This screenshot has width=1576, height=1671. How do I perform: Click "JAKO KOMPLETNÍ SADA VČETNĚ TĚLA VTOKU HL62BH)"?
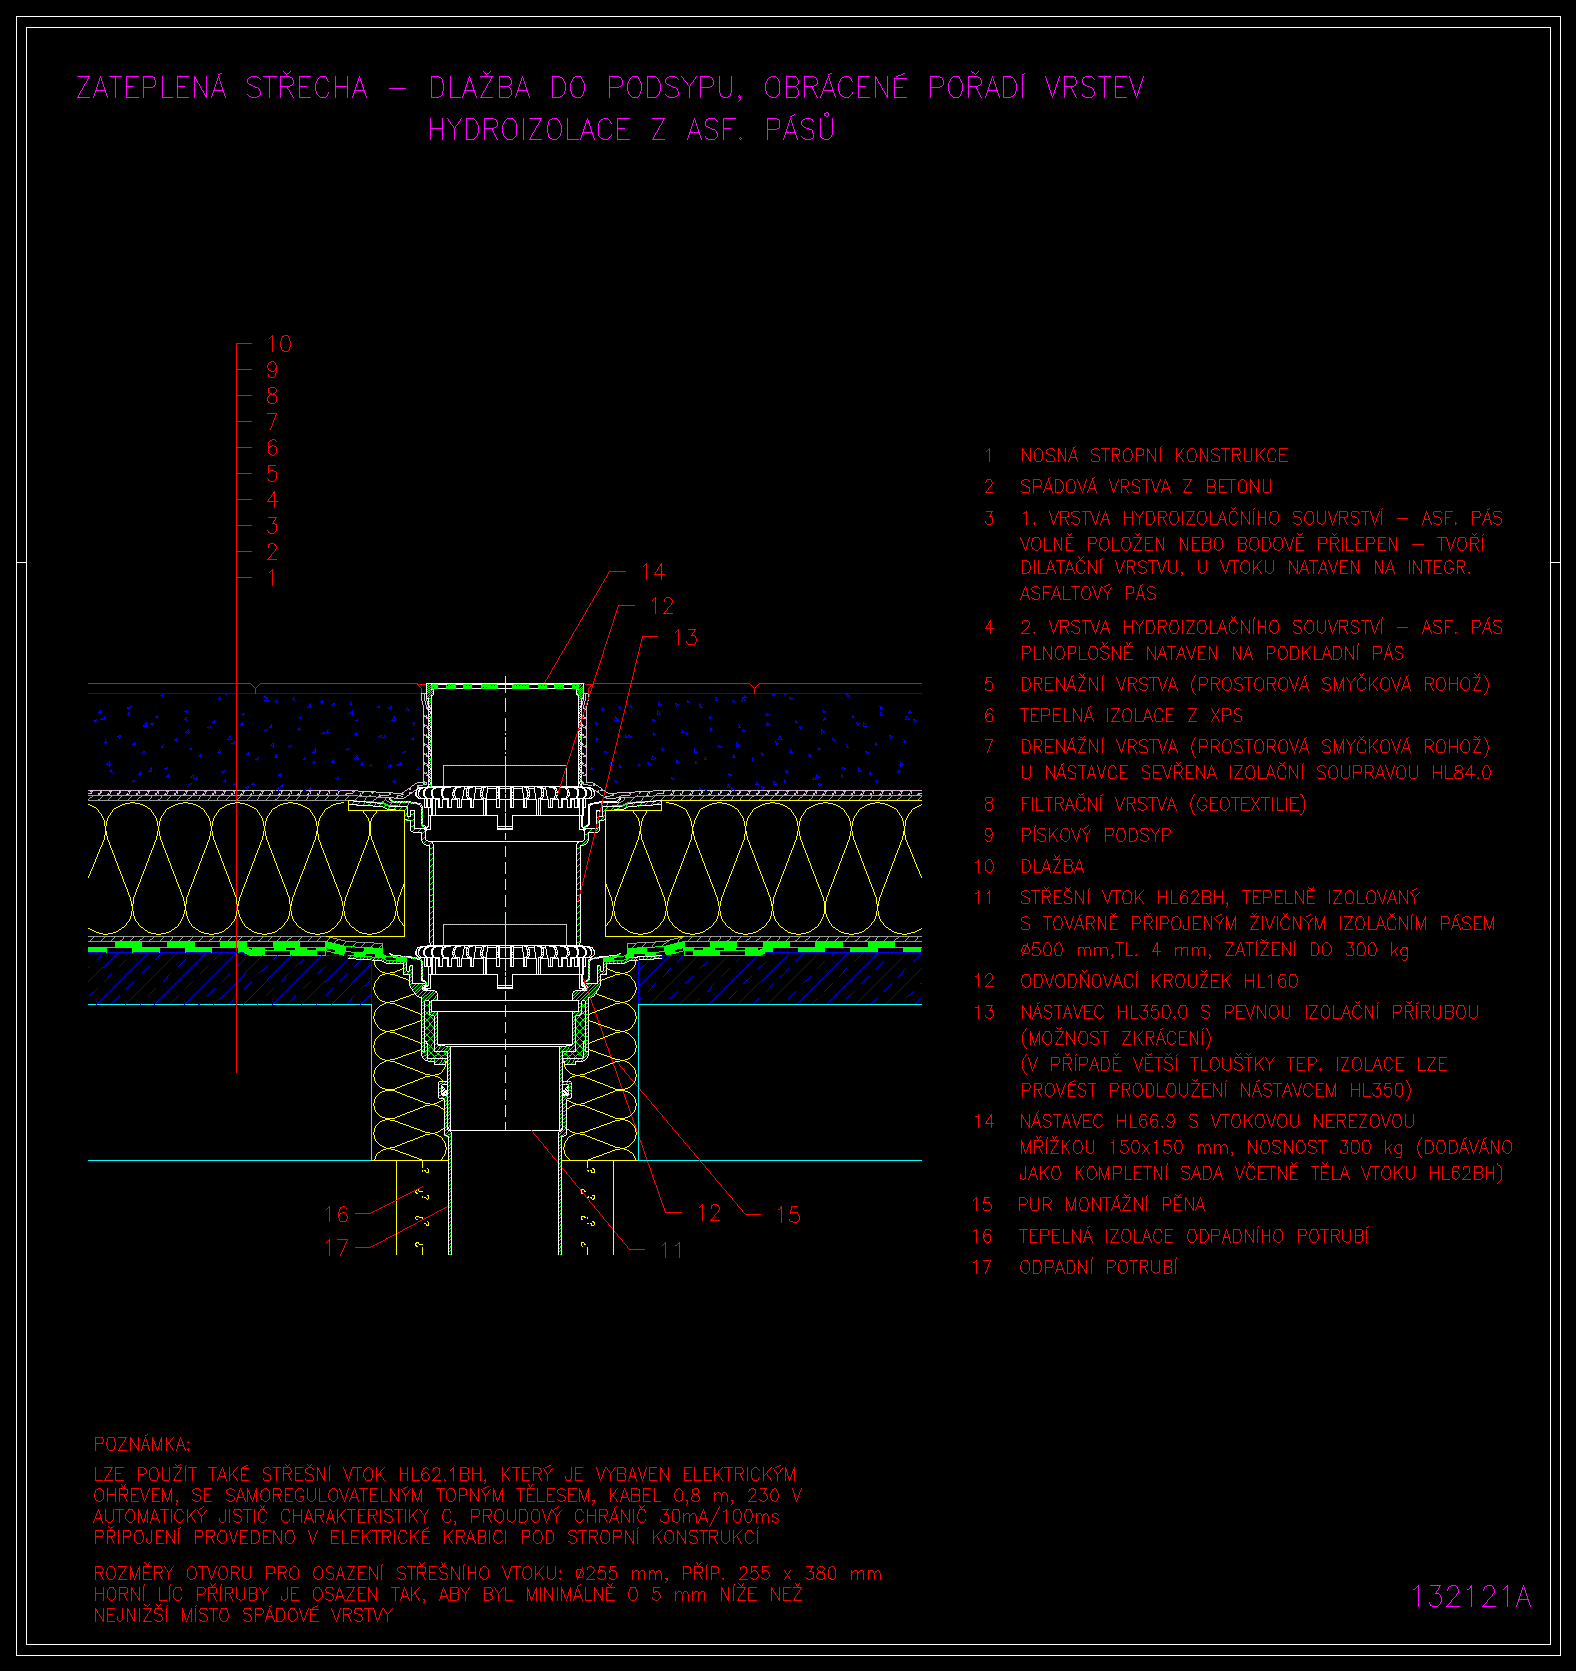click(1261, 1174)
